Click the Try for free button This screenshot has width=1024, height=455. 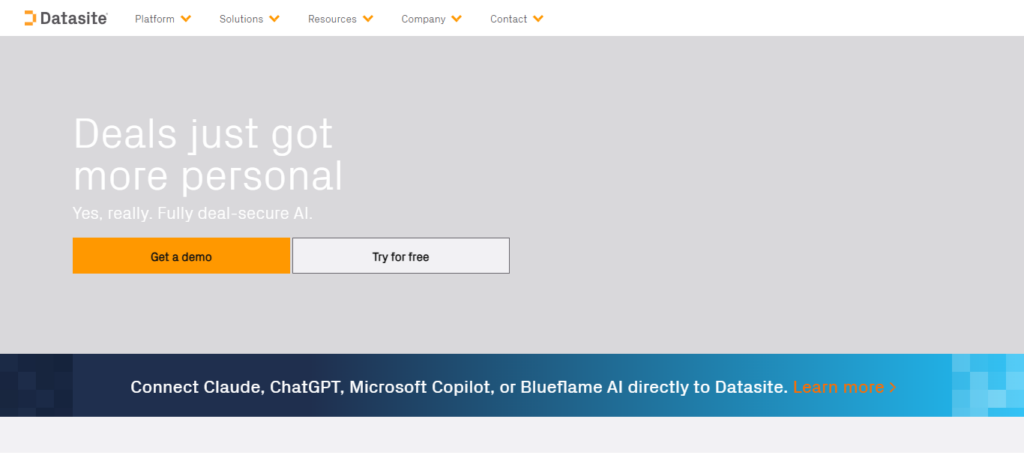click(401, 256)
